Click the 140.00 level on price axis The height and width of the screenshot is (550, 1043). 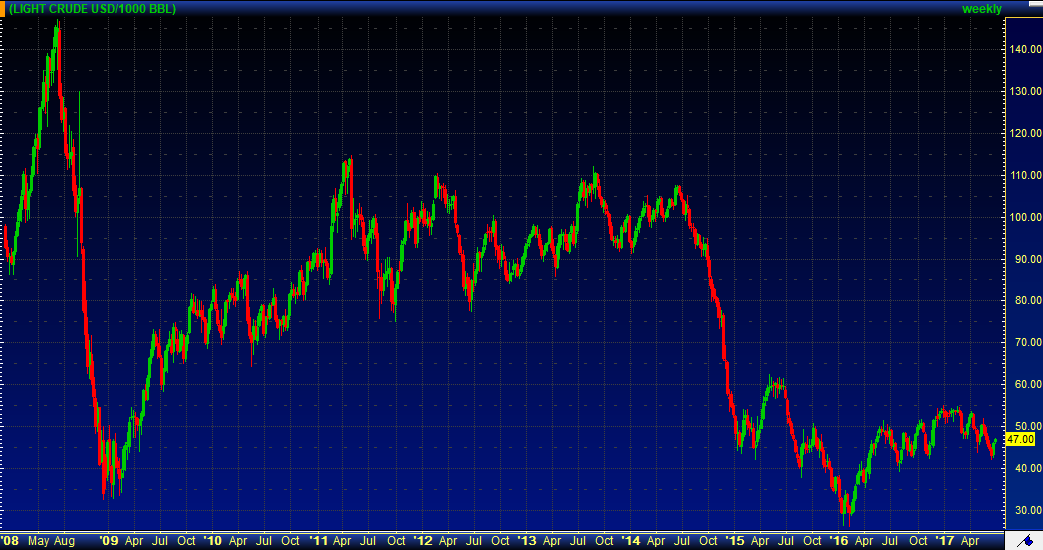[1022, 49]
